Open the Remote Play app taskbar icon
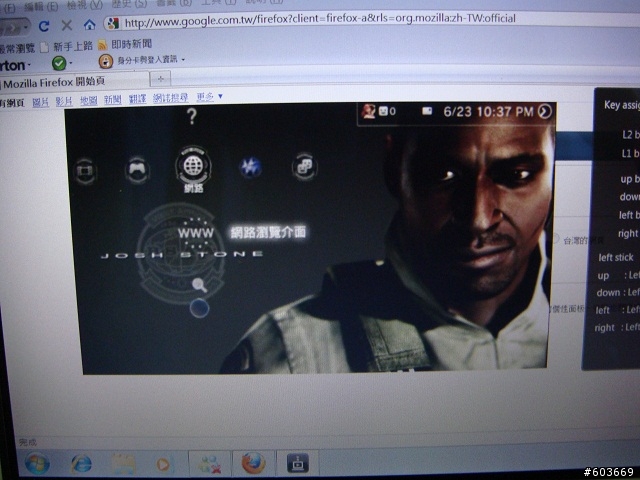 [298, 463]
